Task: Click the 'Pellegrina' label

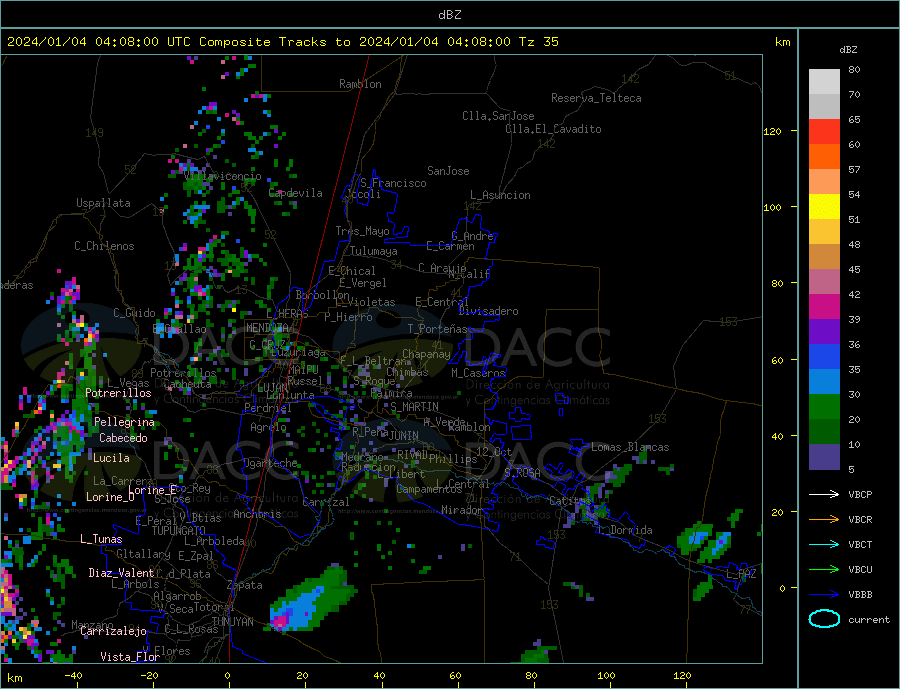Action: [125, 422]
